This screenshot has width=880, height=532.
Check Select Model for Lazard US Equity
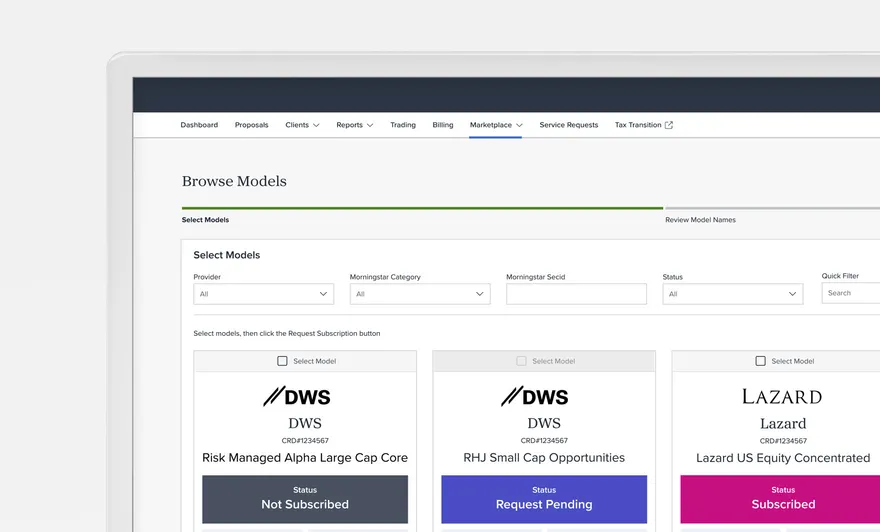(x=760, y=361)
